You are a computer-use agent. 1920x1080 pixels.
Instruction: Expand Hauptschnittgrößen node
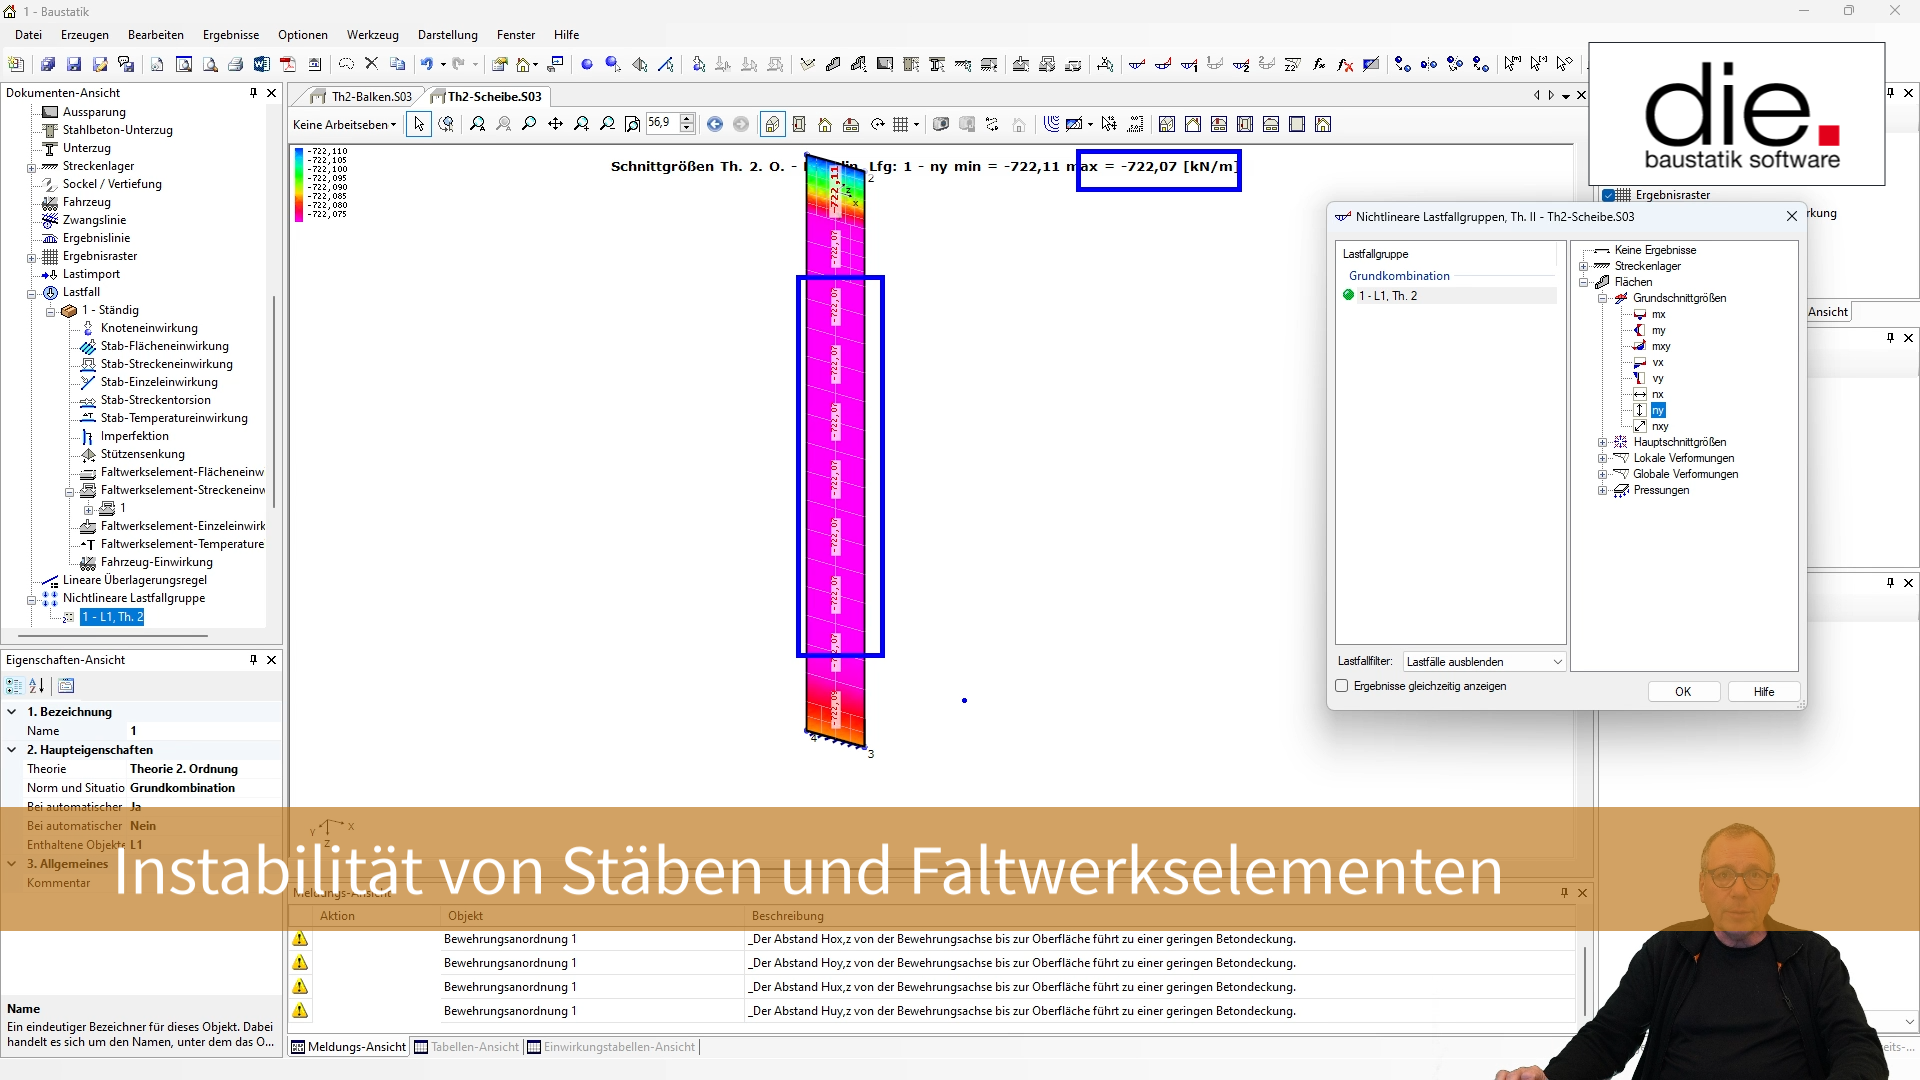coord(1603,442)
